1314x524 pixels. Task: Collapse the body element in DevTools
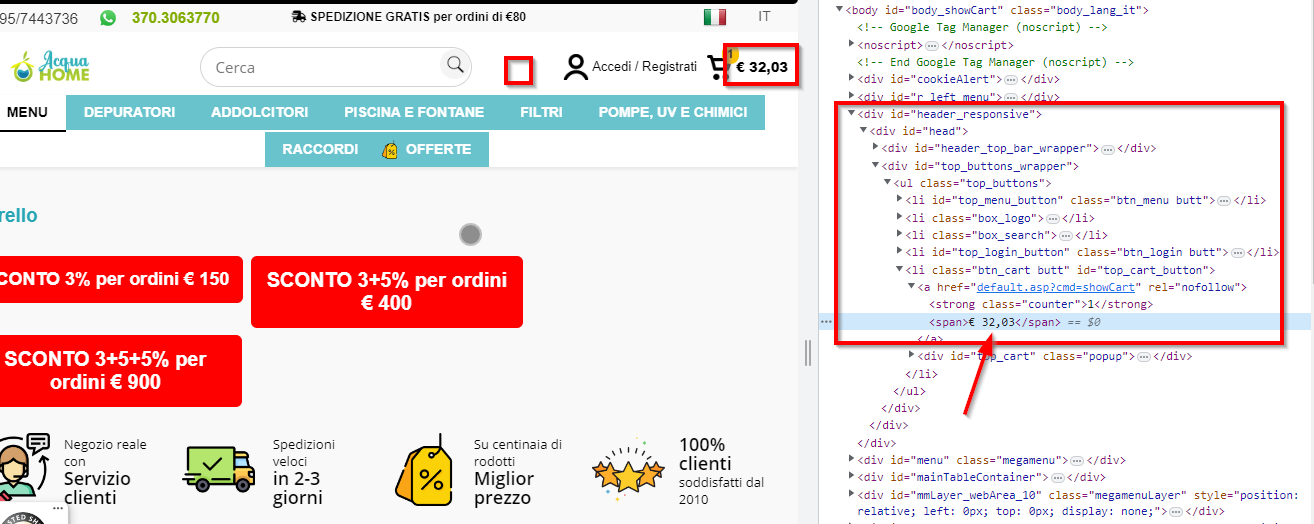point(839,10)
